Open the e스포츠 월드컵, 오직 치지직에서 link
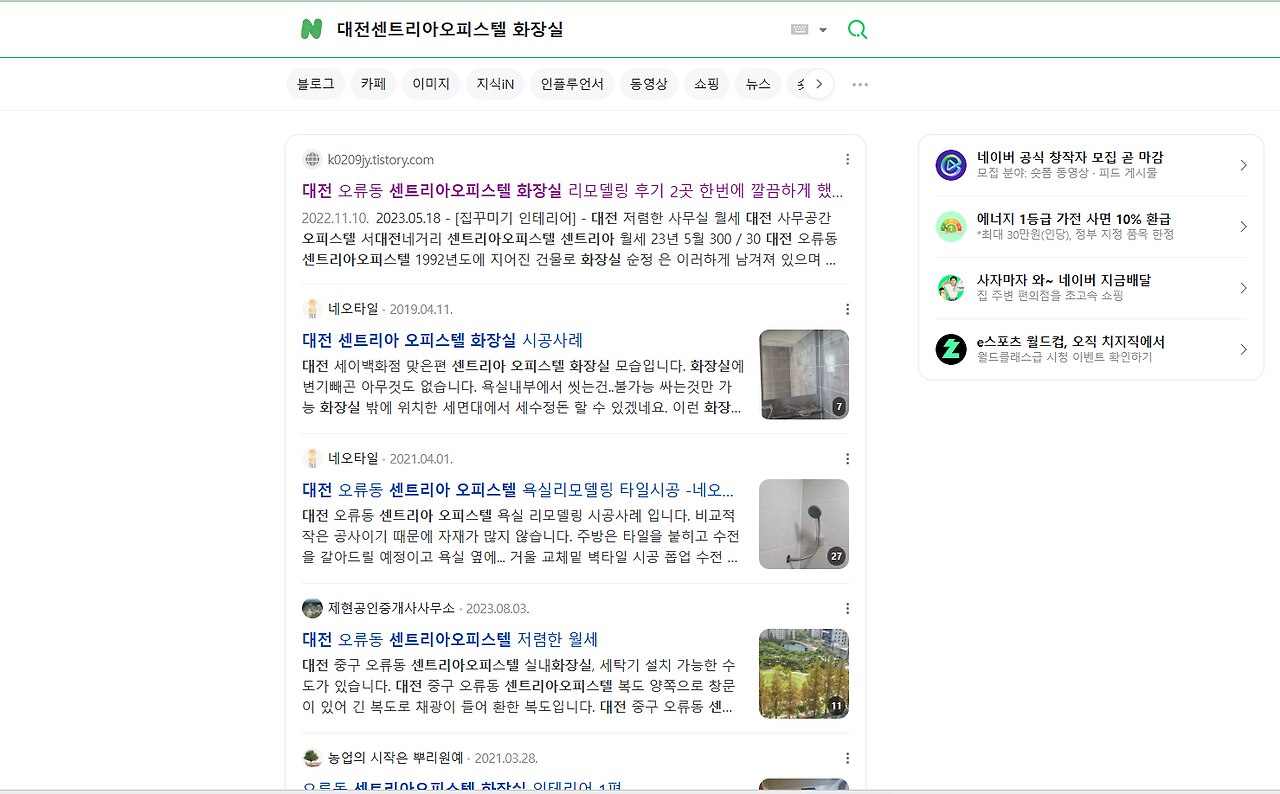This screenshot has height=794, width=1280. [1071, 341]
